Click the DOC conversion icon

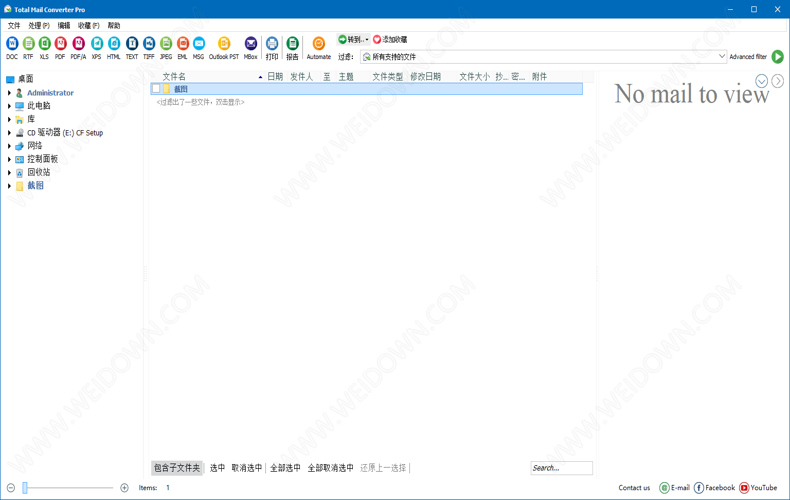click(12, 46)
